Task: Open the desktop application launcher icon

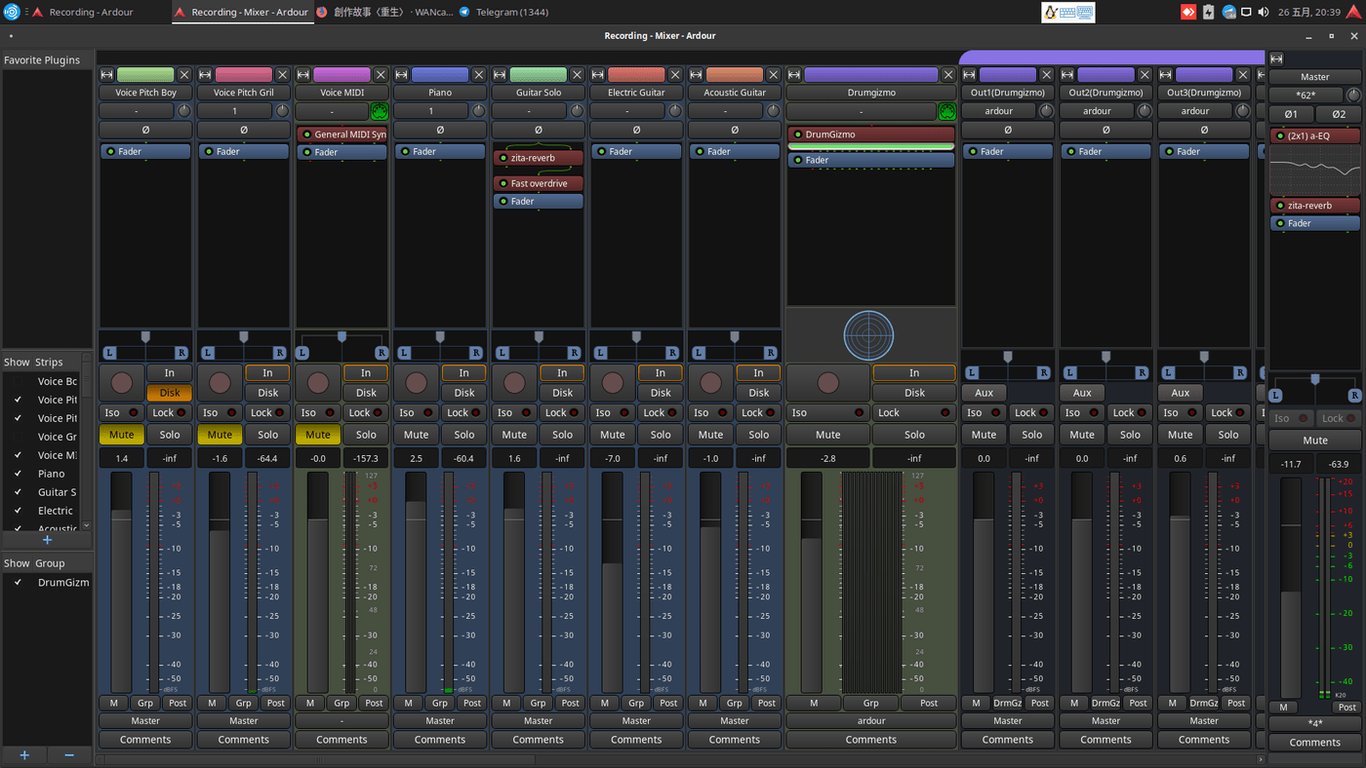Action: 11,12
